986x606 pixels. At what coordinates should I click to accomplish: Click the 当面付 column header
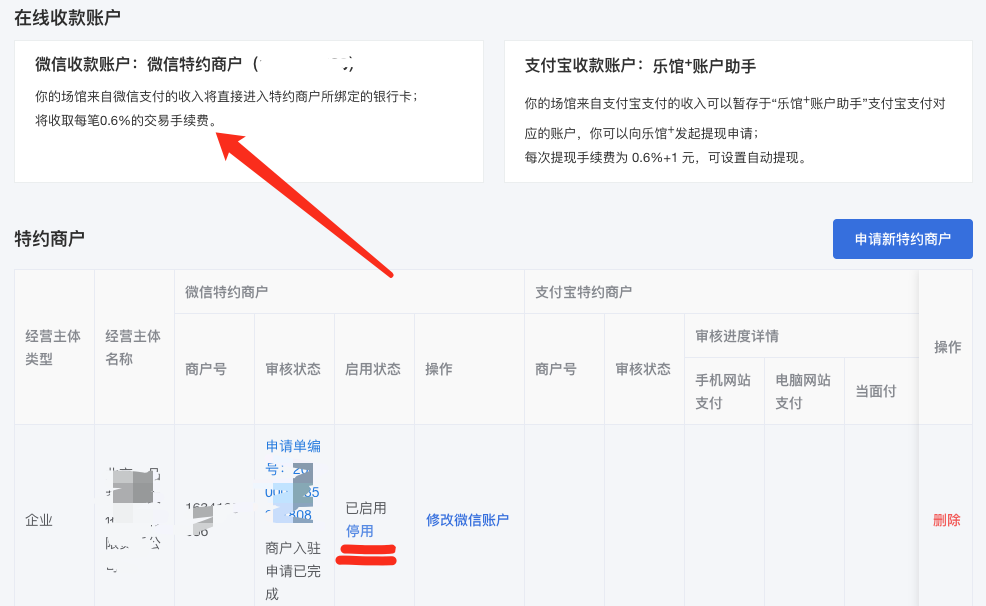pyautogui.click(x=876, y=392)
